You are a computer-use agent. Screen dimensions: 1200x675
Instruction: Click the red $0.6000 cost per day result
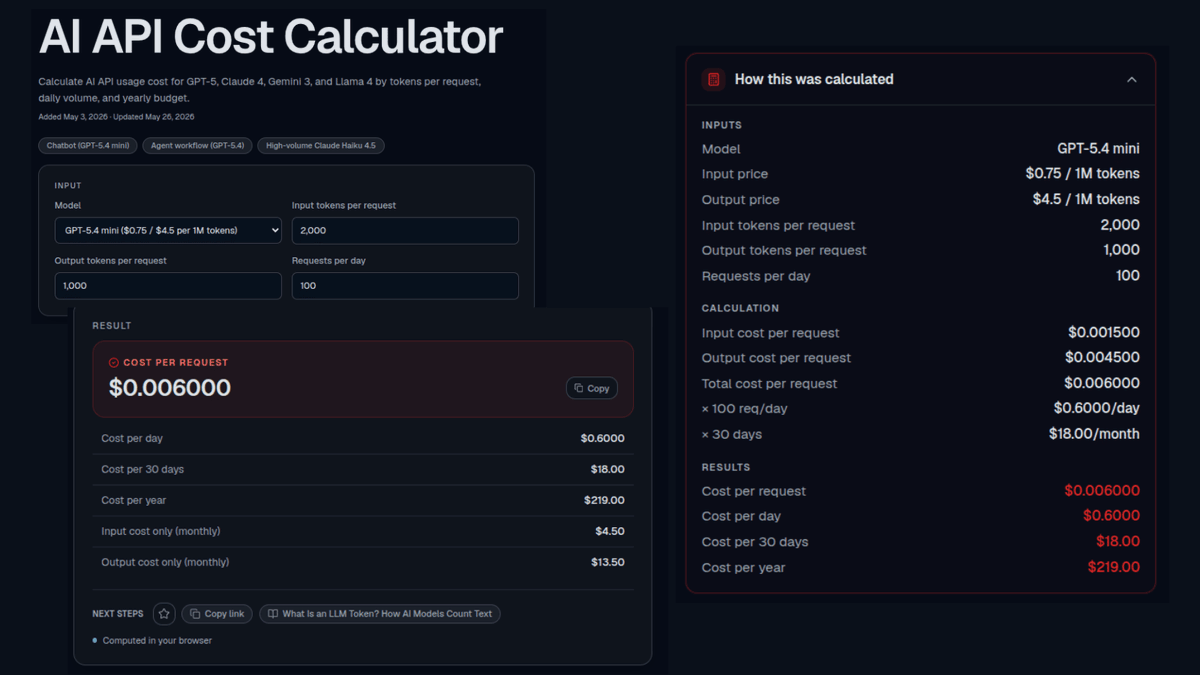coord(1111,516)
